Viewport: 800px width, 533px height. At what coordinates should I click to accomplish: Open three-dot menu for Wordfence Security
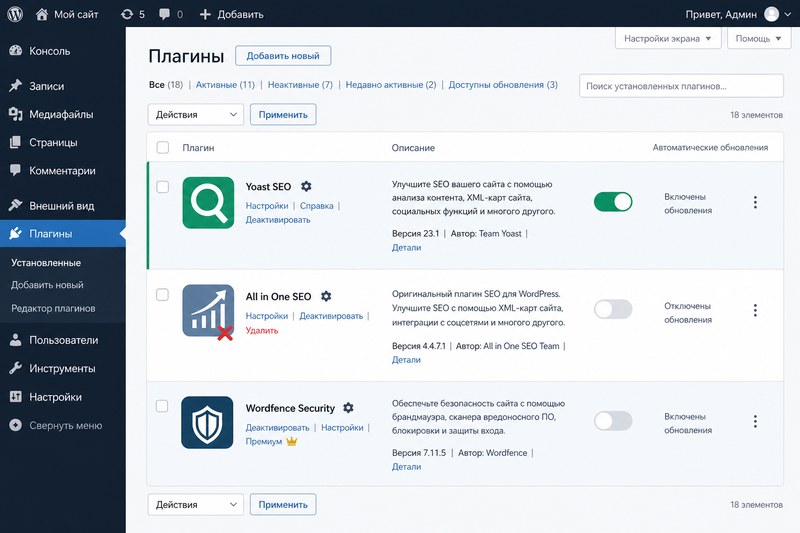(755, 421)
